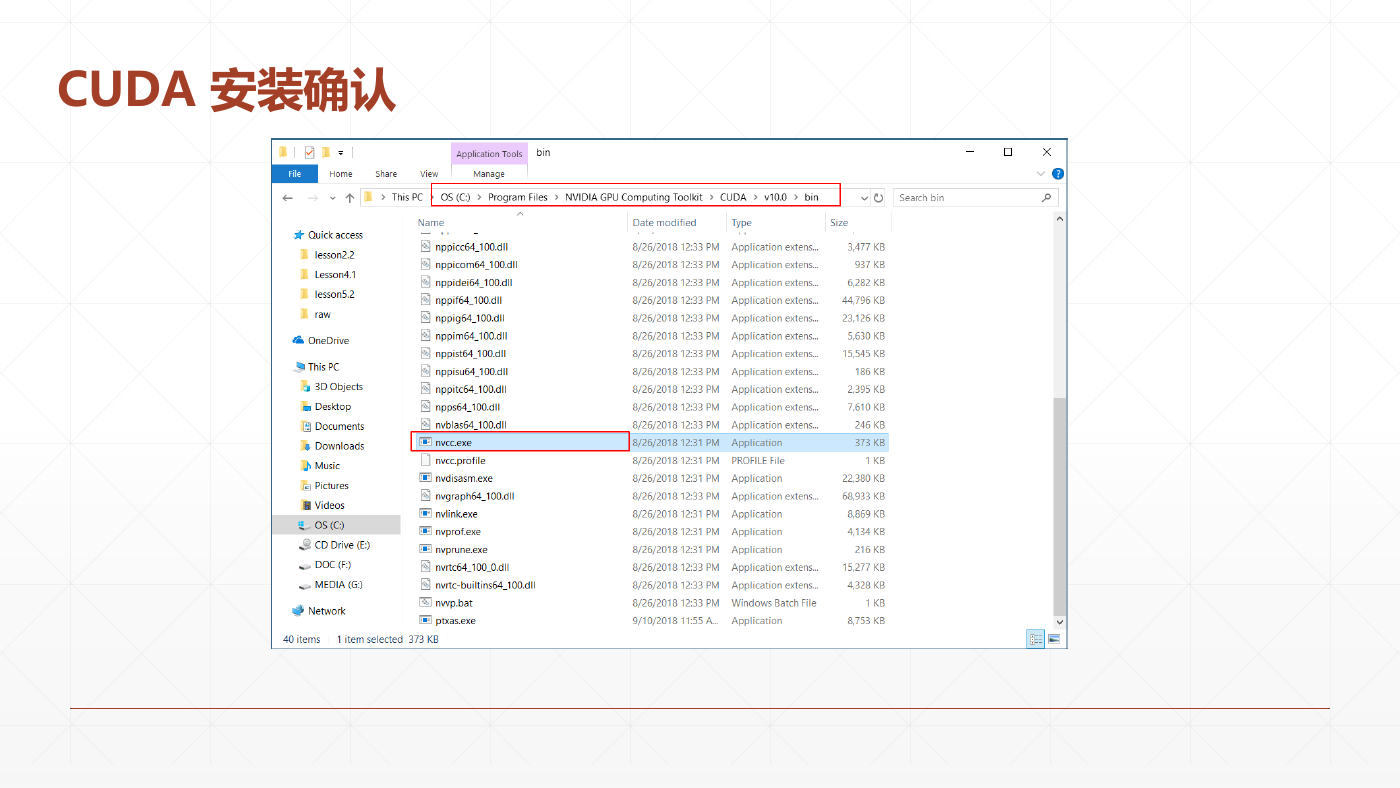Click the Properties quick access toolbar icon
Image resolution: width=1400 pixels, height=788 pixels.
(309, 153)
